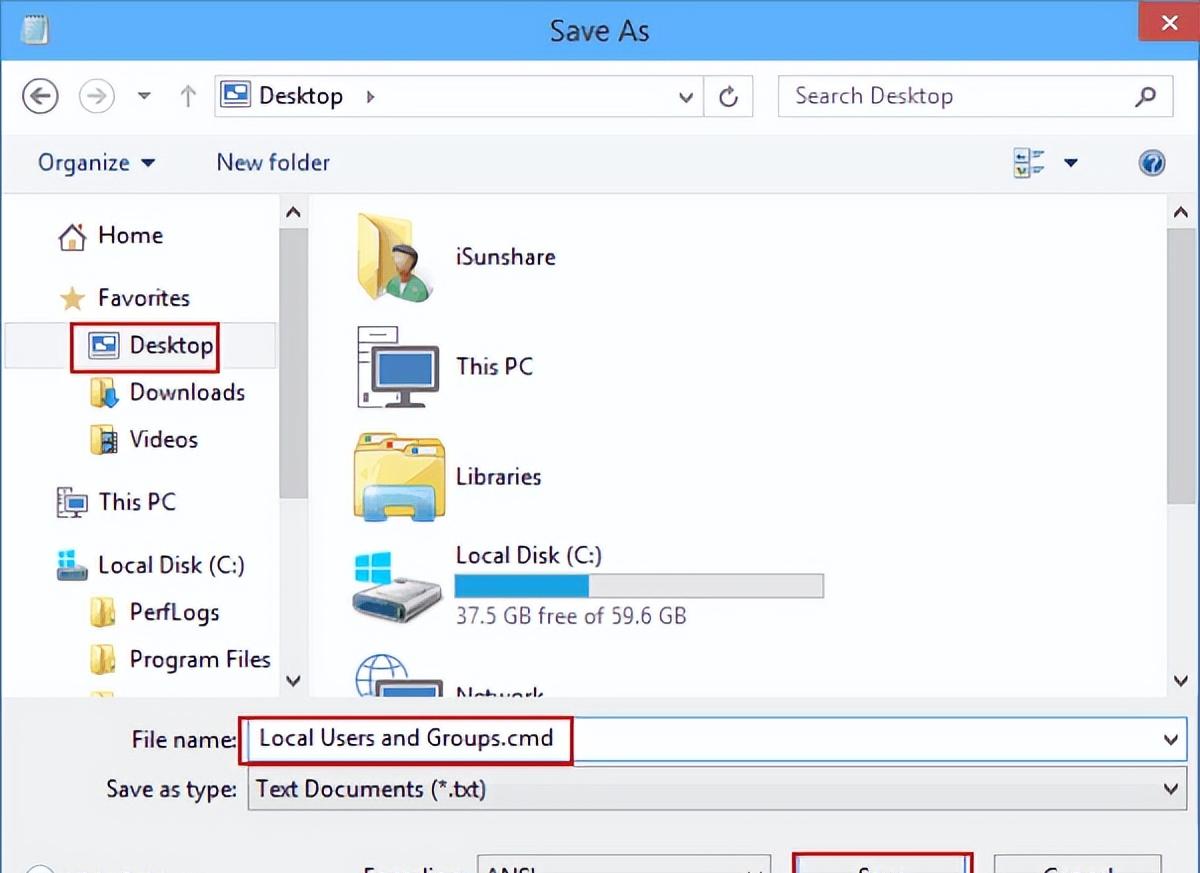This screenshot has height=873, width=1200.
Task: Click the Back navigation arrow
Action: click(40, 96)
